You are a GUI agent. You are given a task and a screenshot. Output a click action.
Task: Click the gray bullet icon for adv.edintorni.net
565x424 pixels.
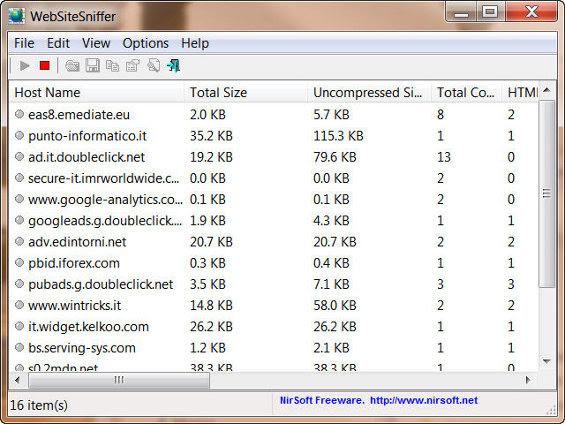19,241
